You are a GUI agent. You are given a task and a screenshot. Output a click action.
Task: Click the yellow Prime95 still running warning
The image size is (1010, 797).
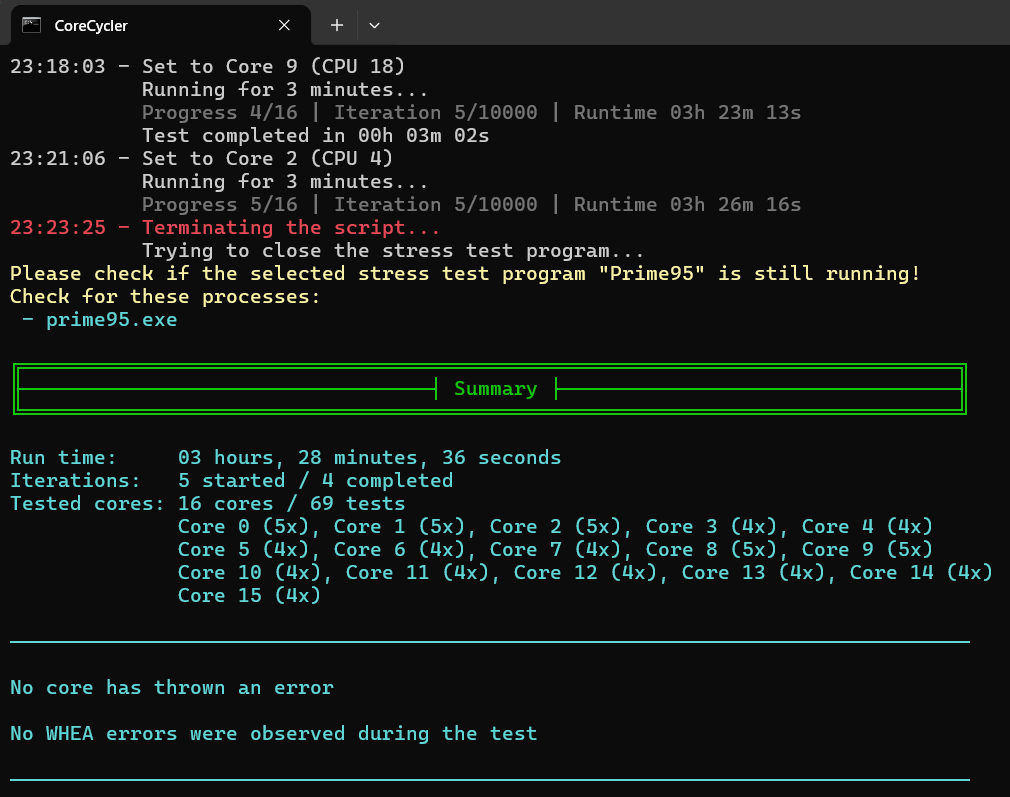coord(465,274)
